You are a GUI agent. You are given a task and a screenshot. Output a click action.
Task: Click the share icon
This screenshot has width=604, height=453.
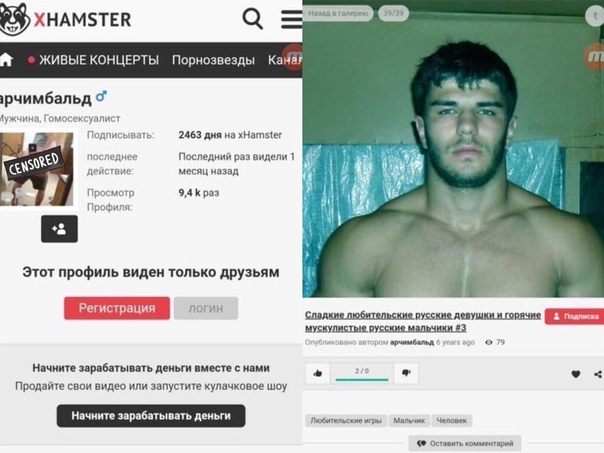[x=598, y=374]
